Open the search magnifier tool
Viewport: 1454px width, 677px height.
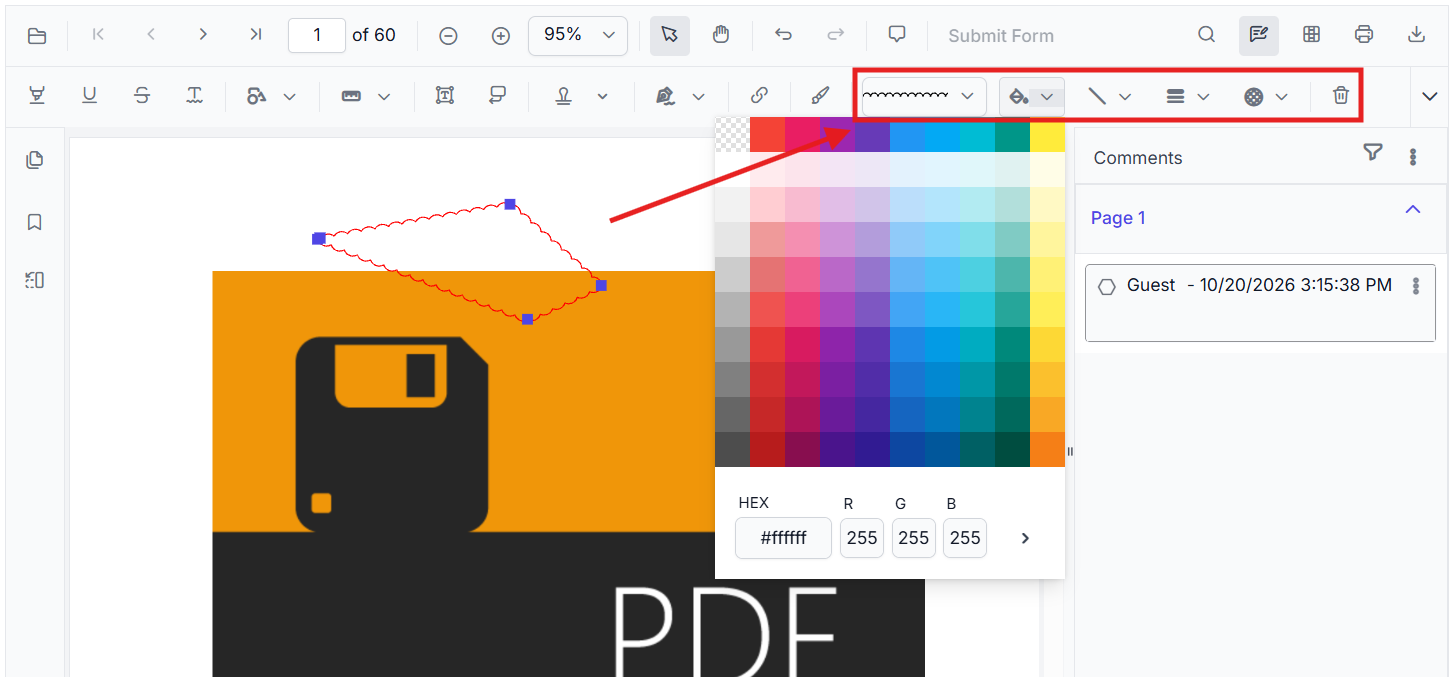[1207, 35]
